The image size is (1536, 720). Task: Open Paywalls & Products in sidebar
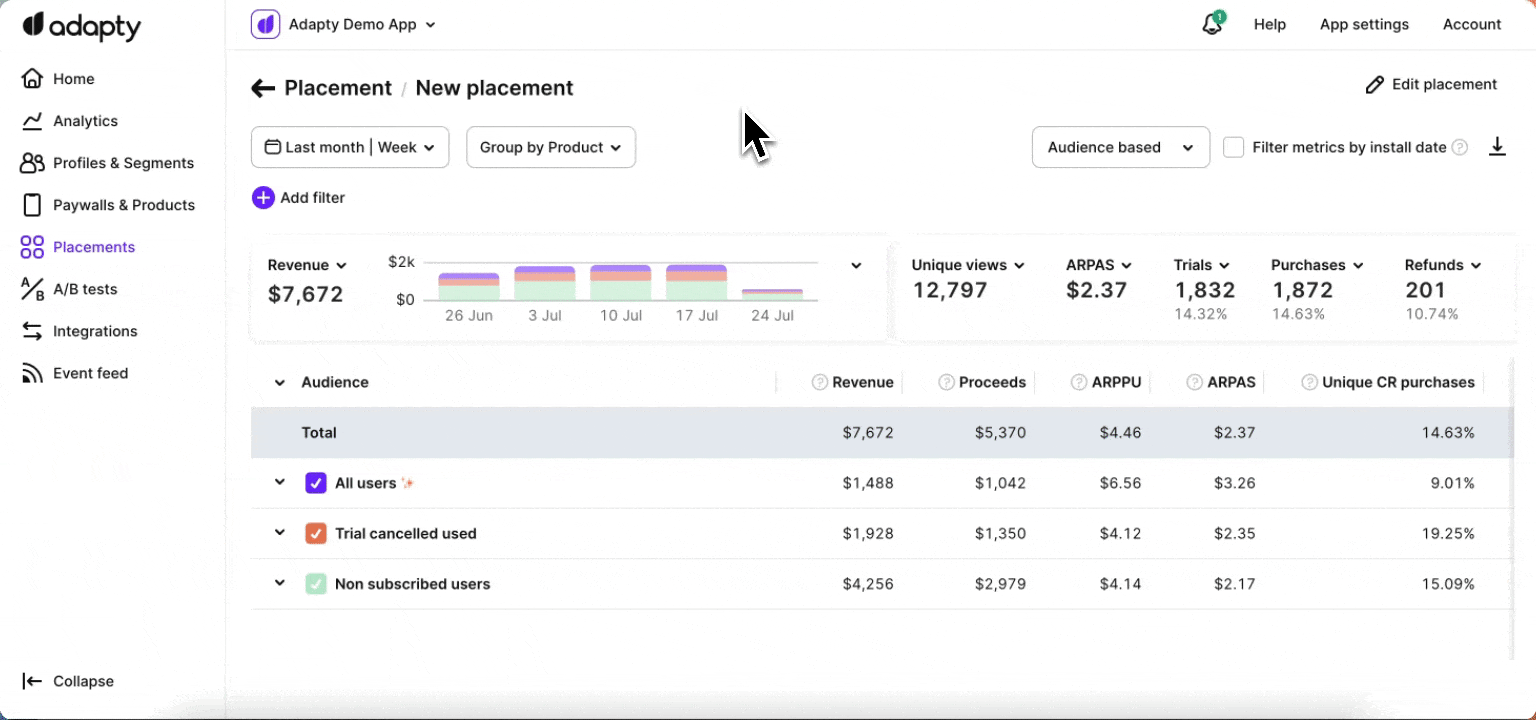[x=123, y=205]
